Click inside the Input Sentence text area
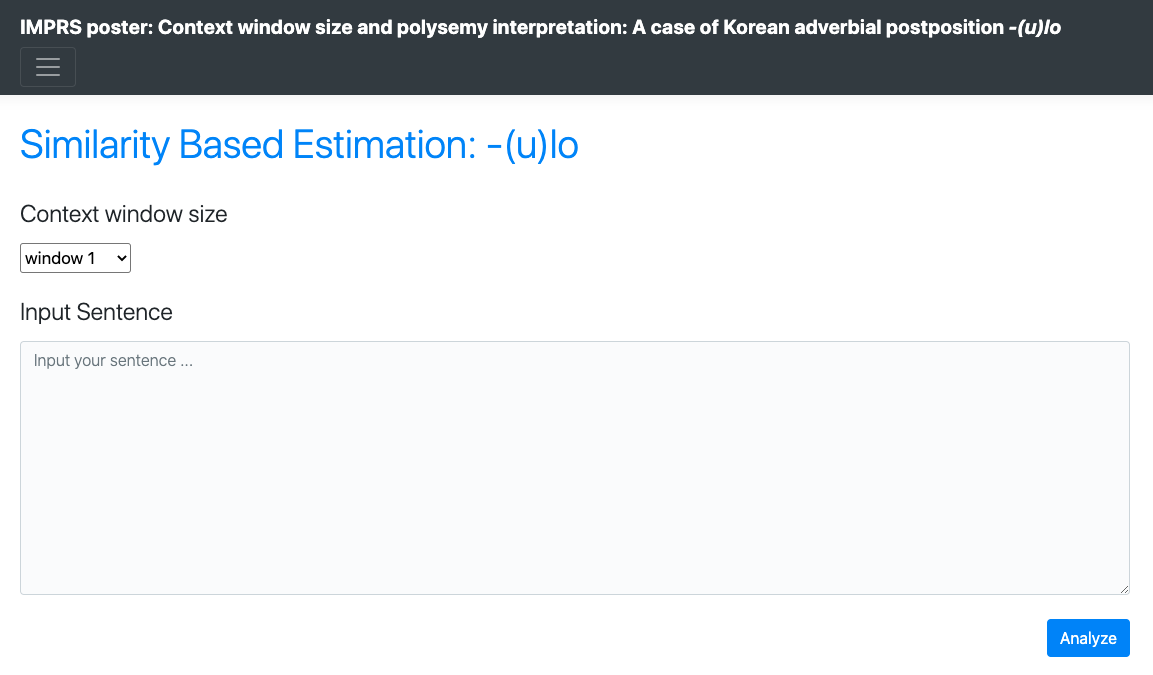The image size is (1153, 675). pyautogui.click(x=575, y=468)
